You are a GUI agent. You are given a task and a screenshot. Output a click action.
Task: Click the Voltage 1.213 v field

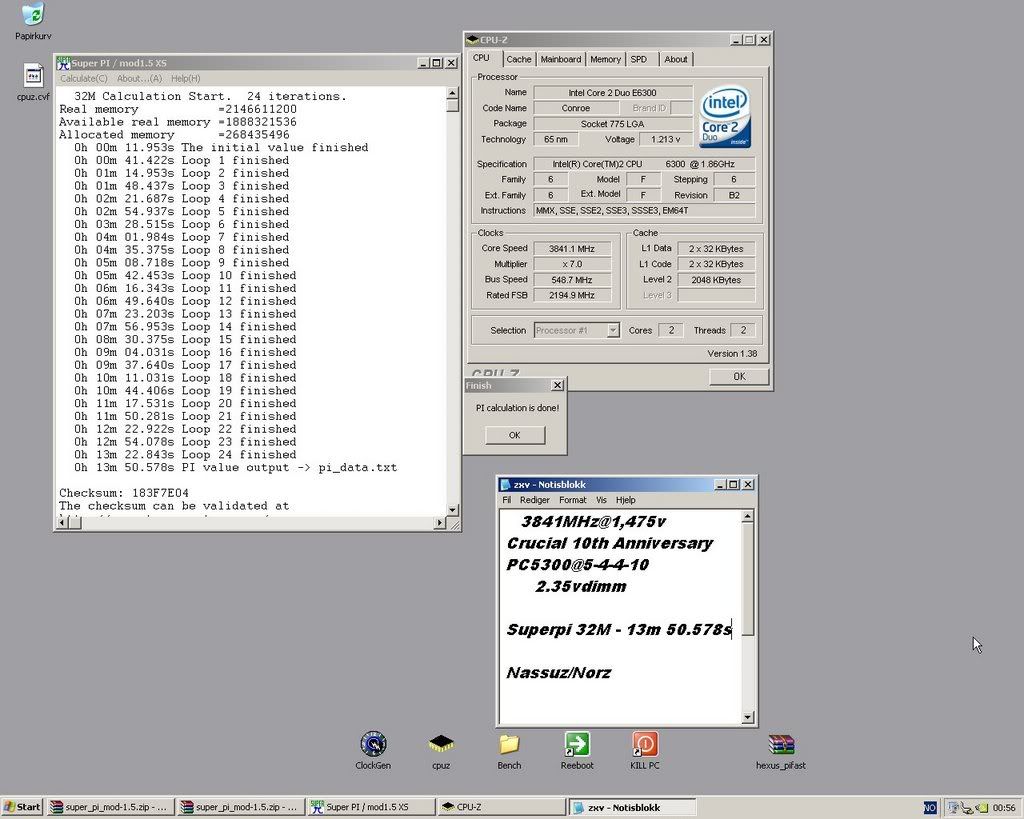(x=666, y=139)
